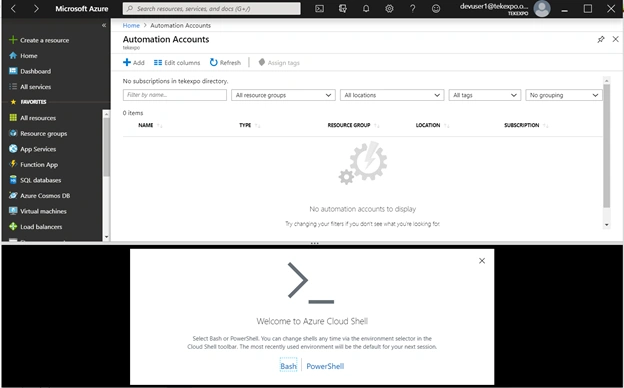624x388 pixels.
Task: Refresh the automation accounts list
Action: click(x=225, y=62)
